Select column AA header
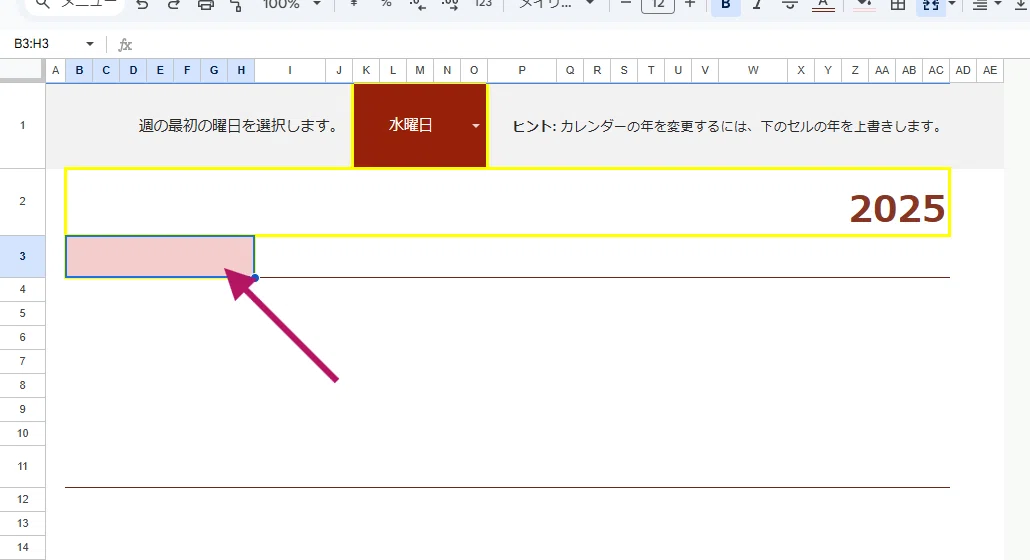This screenshot has height=560, width=1030. click(x=882, y=70)
